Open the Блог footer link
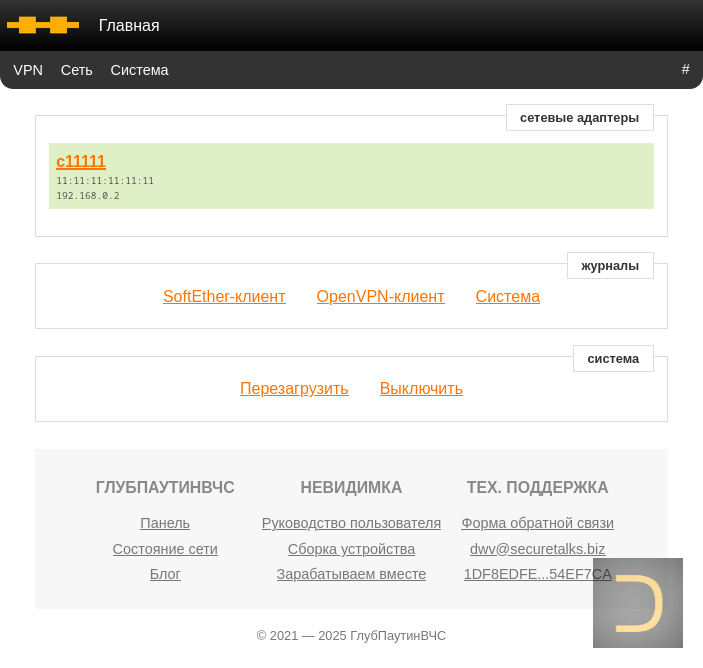Viewport: 703px width, 668px height. tap(165, 574)
